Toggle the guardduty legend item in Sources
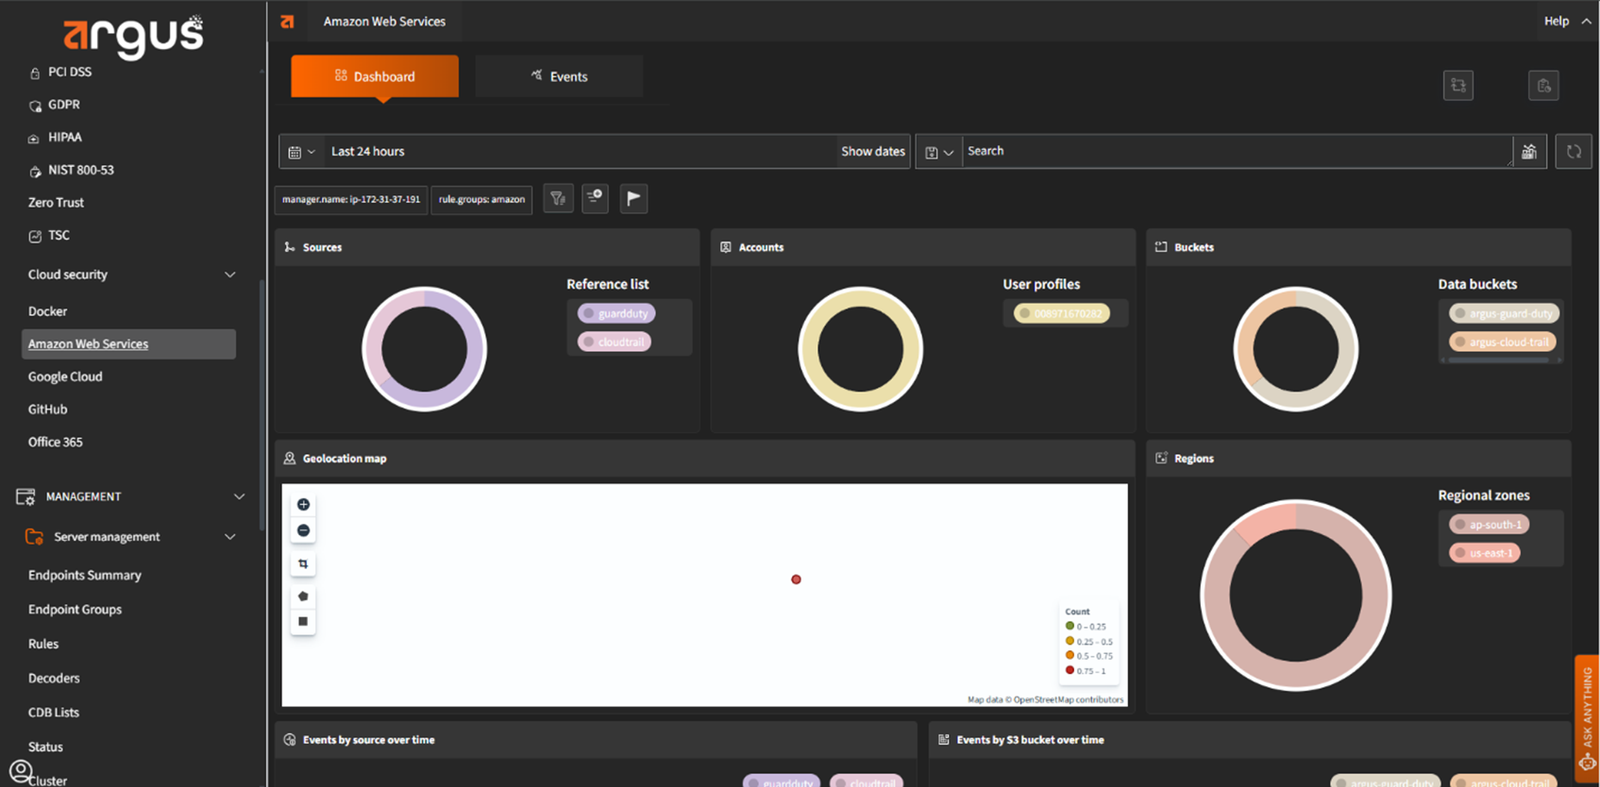1600x787 pixels. pyautogui.click(x=616, y=314)
